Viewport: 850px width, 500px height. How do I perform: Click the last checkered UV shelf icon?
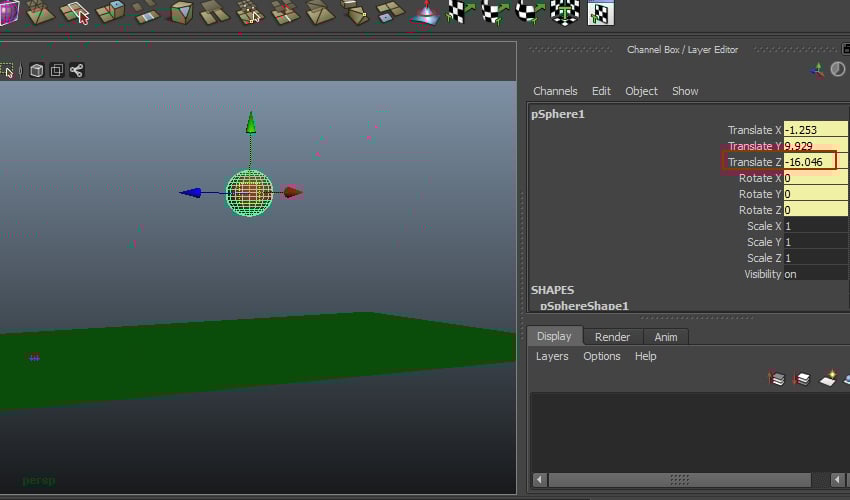(x=600, y=13)
